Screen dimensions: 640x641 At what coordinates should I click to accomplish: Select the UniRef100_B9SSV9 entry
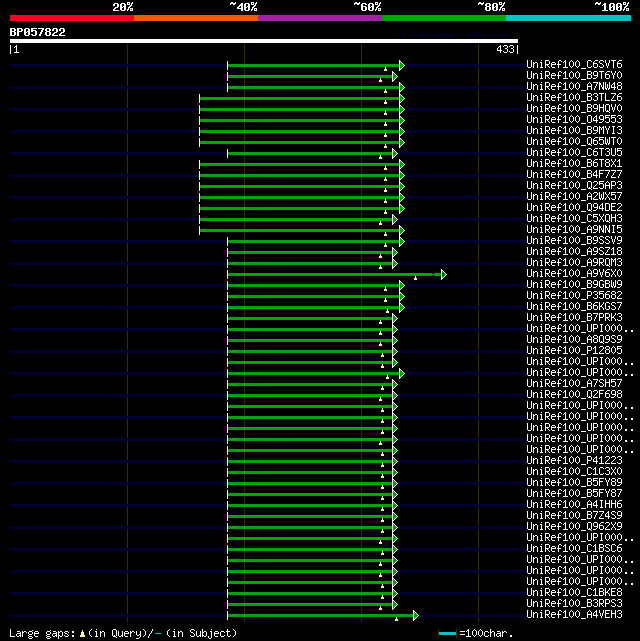click(x=574, y=241)
